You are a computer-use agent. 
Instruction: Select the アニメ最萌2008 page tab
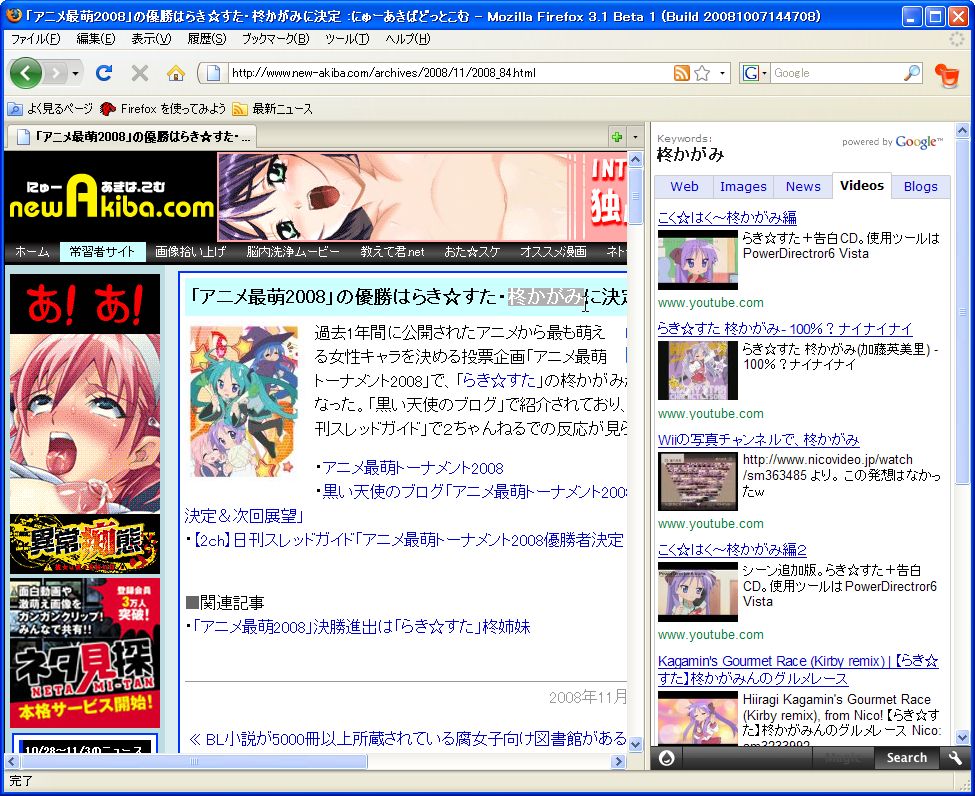(x=131, y=137)
